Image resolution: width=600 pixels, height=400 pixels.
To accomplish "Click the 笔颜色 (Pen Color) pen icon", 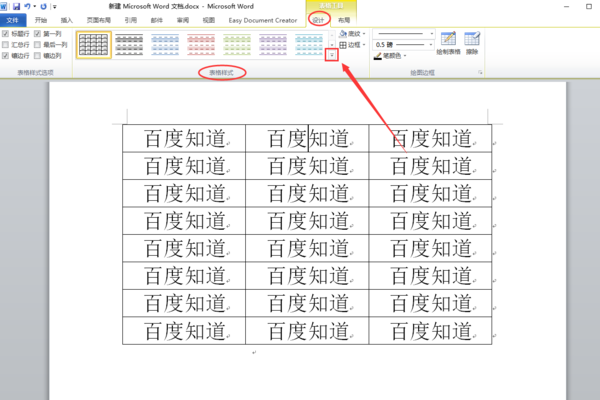I will (378, 56).
